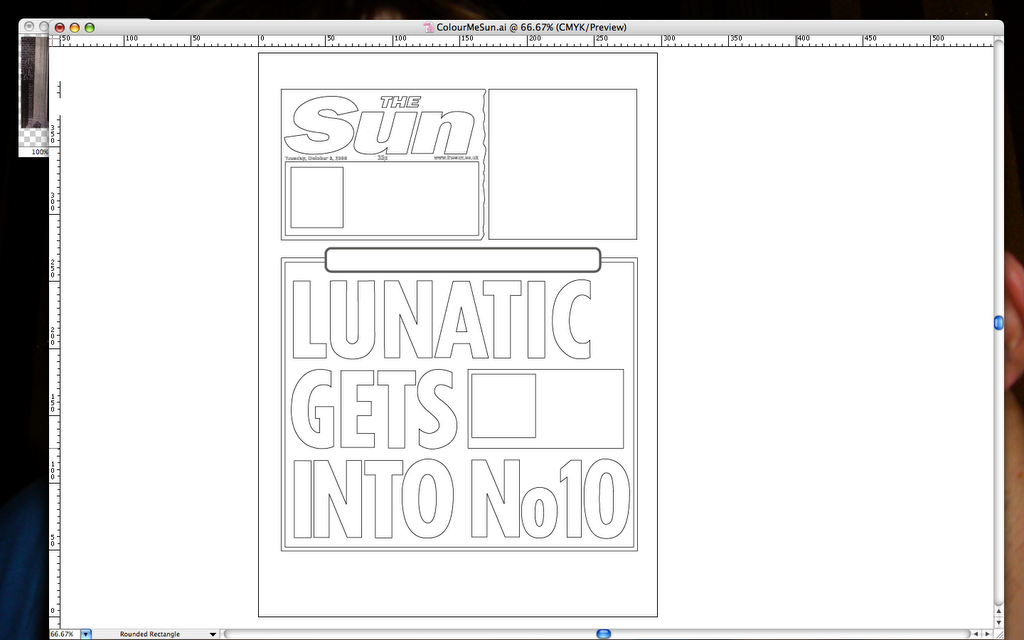Click the scroll up arrow of vertical scrollbar
The height and width of the screenshot is (640, 1024).
999,612
